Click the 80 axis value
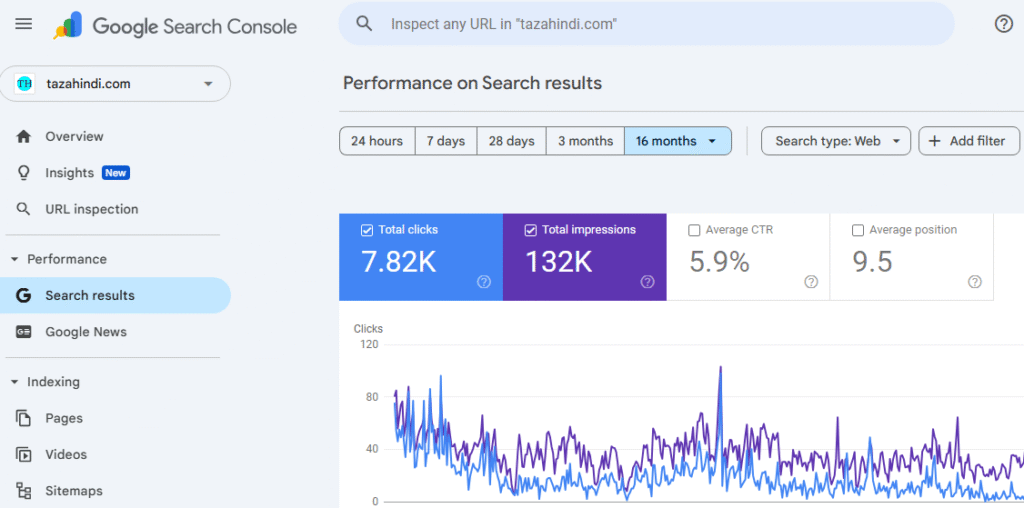Image resolution: width=1024 pixels, height=508 pixels. [x=372, y=396]
